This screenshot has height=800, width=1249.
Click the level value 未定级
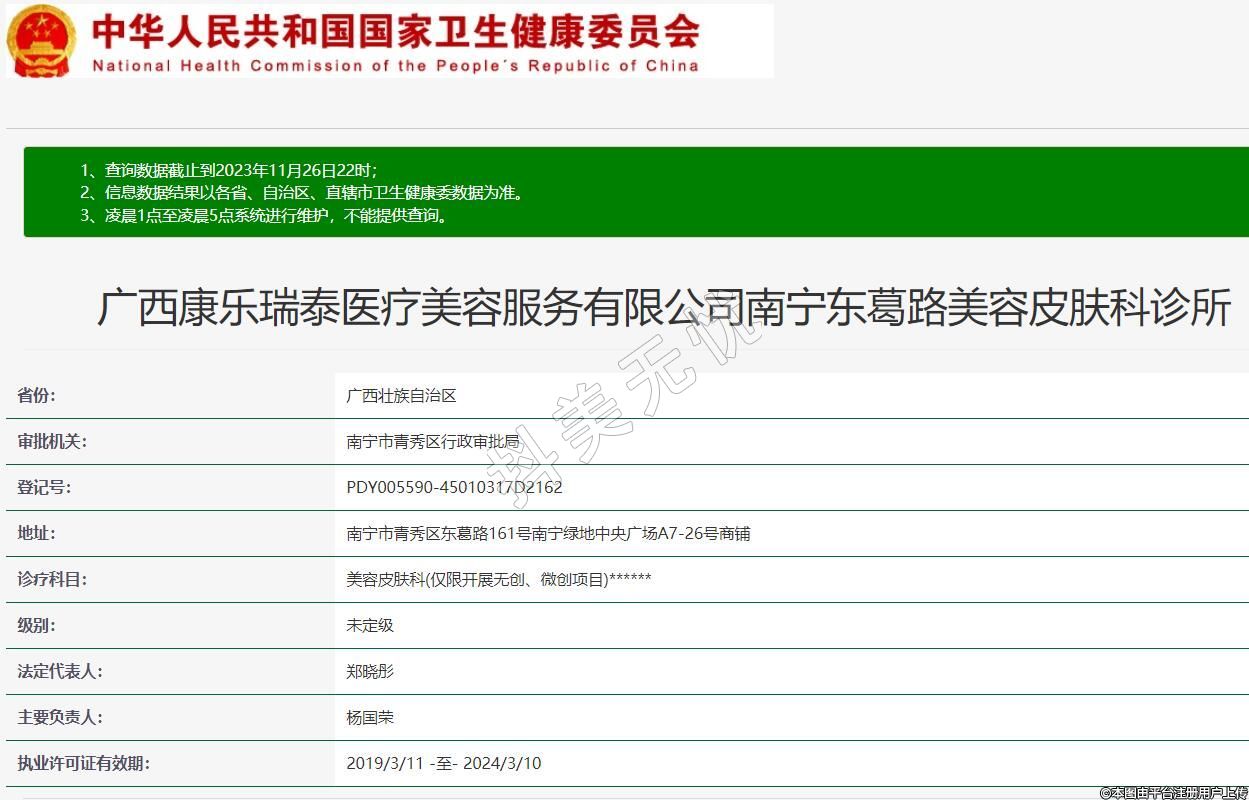click(x=370, y=626)
